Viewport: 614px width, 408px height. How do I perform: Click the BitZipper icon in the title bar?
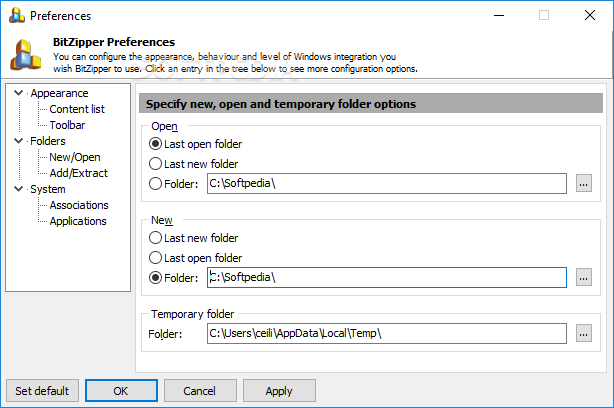(x=16, y=15)
